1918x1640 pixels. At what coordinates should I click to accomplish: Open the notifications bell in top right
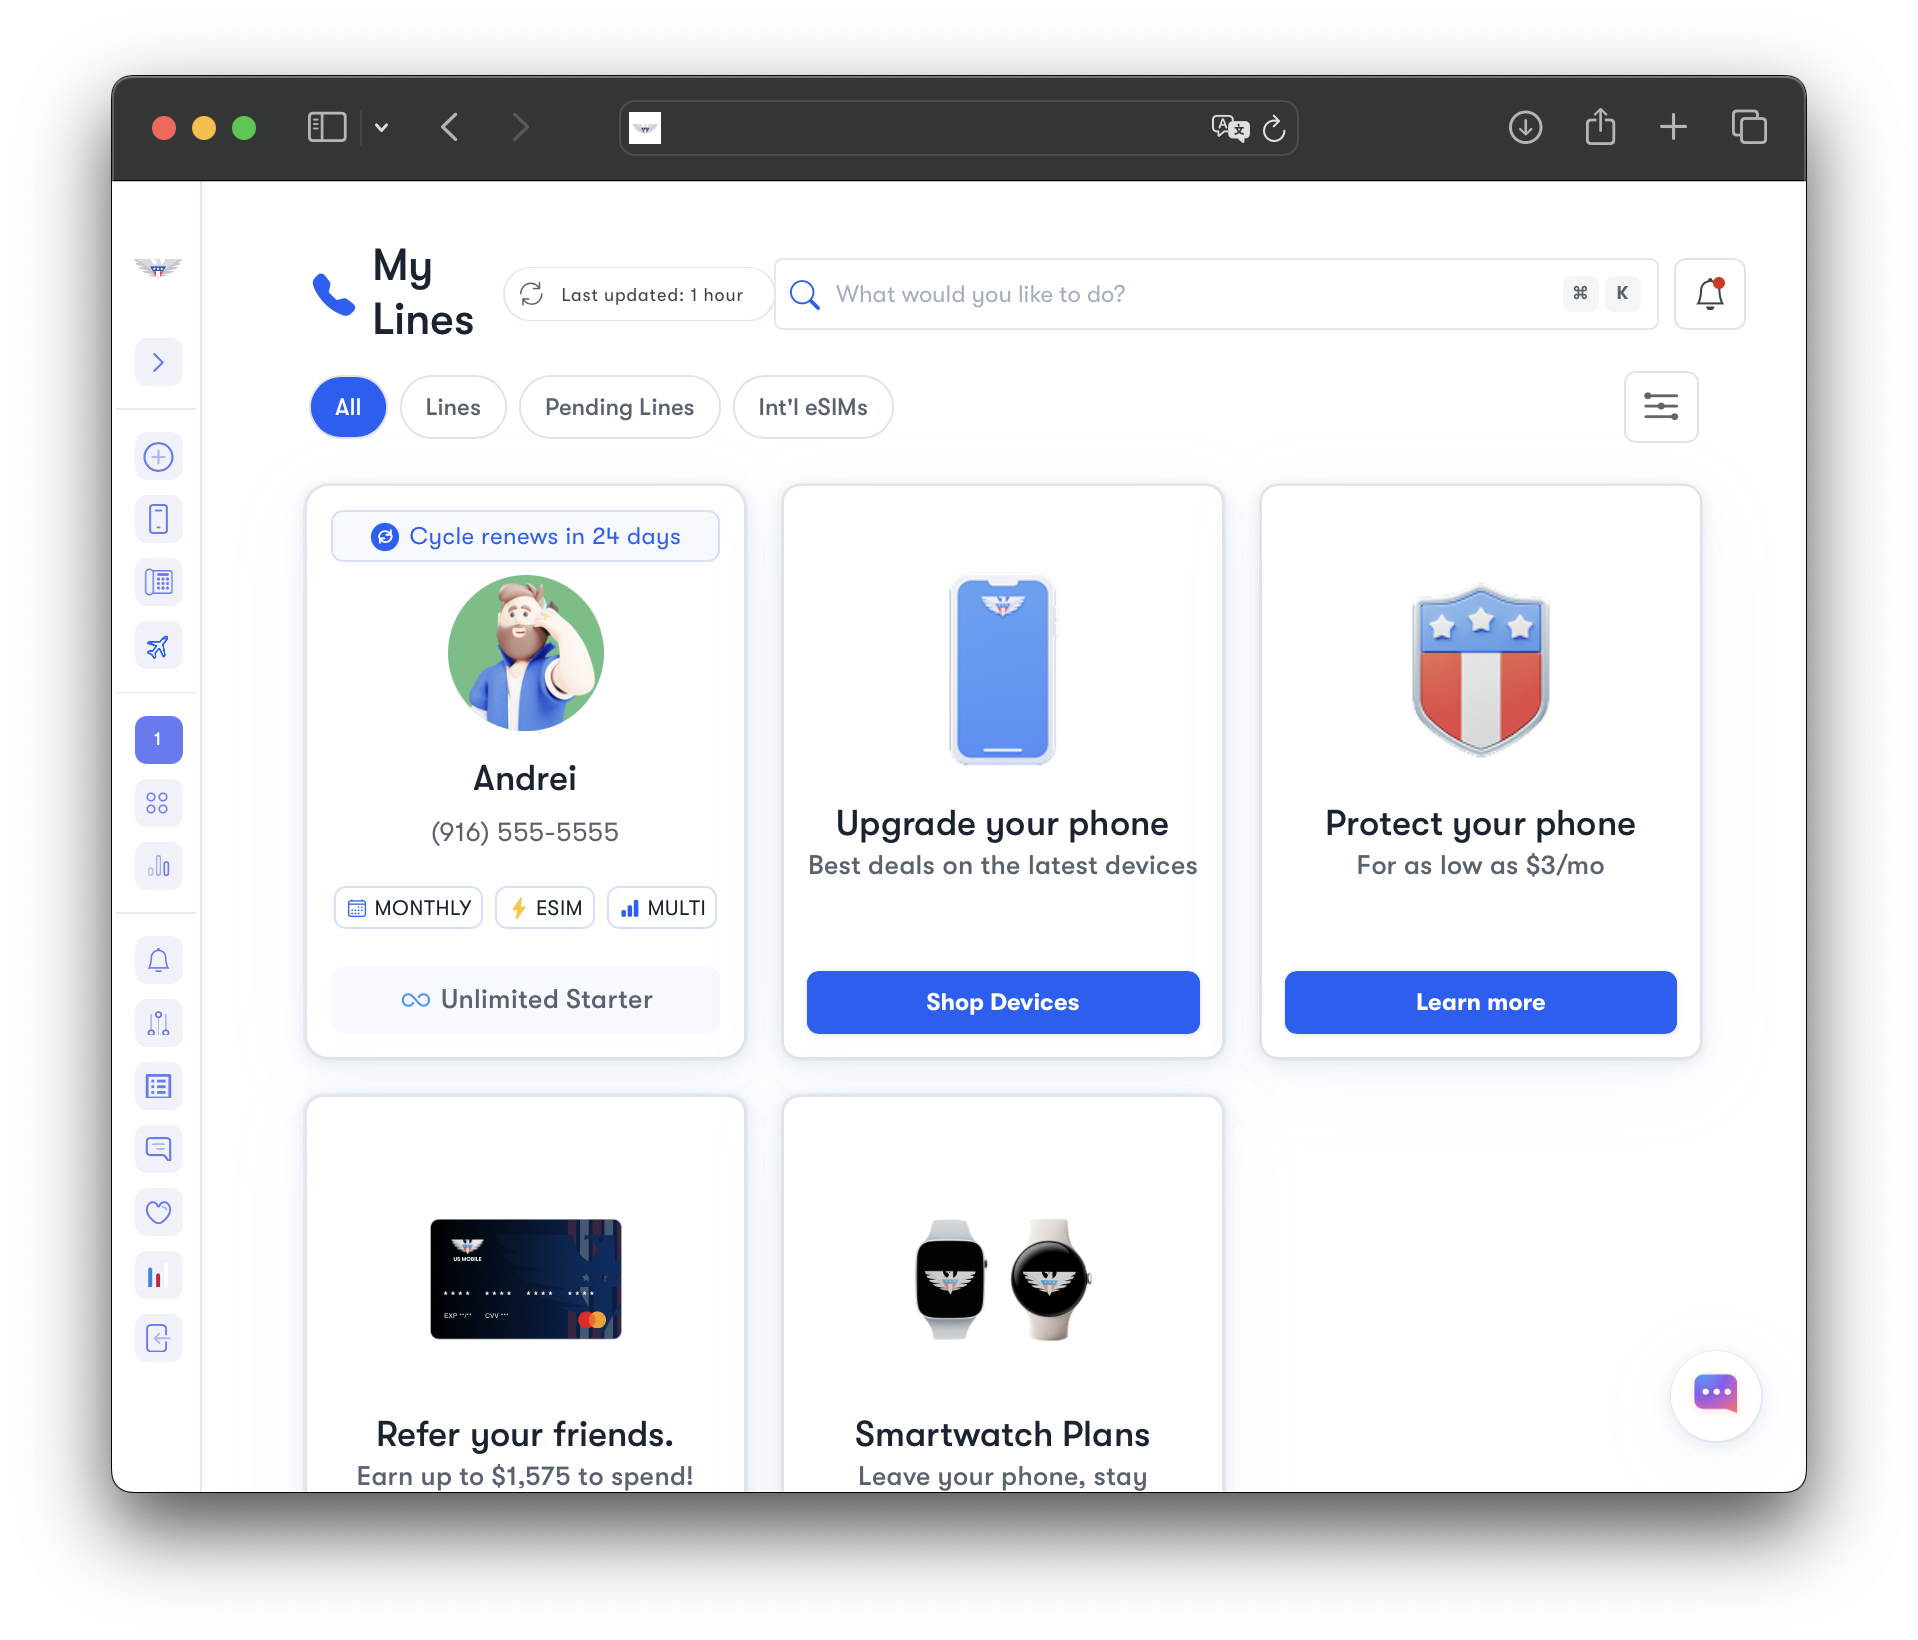(x=1709, y=294)
